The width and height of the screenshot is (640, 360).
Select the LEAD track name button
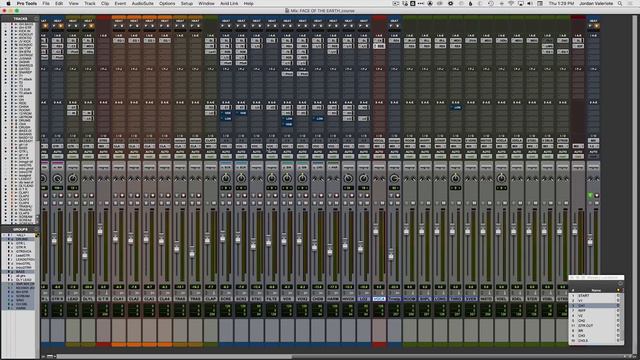[x=73, y=299]
